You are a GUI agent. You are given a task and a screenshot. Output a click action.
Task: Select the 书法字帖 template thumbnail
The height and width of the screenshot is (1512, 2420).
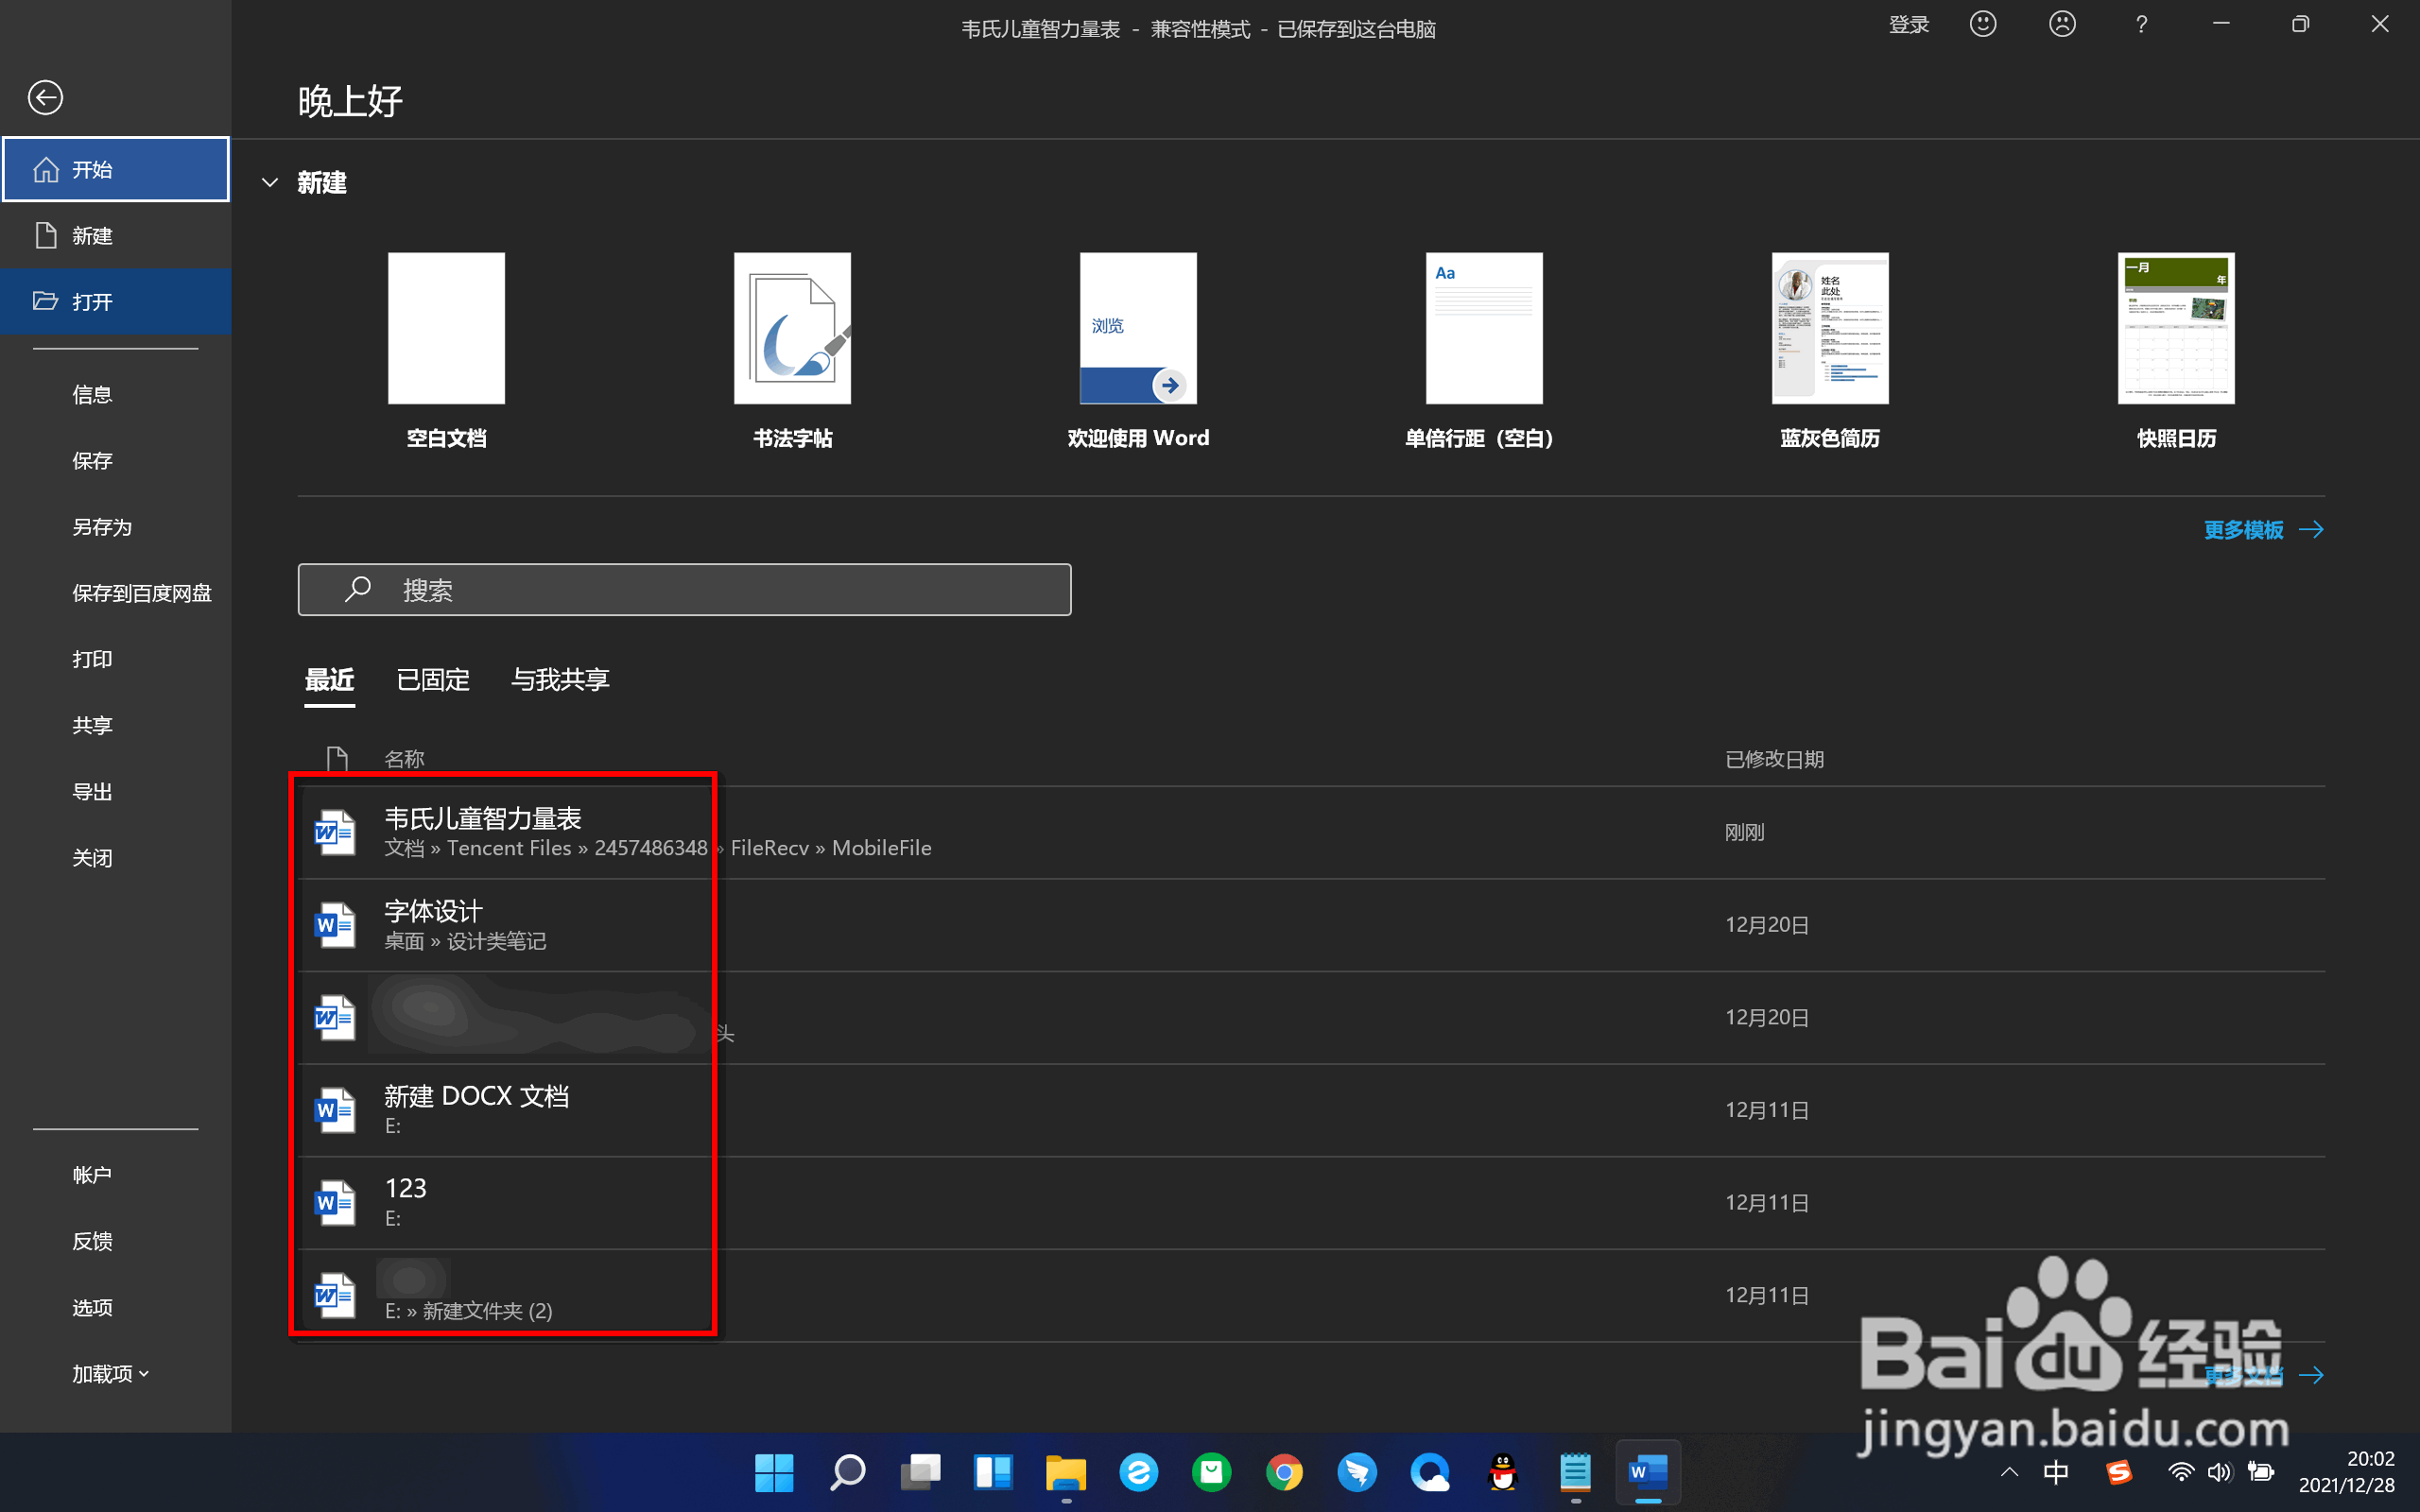pyautogui.click(x=792, y=328)
